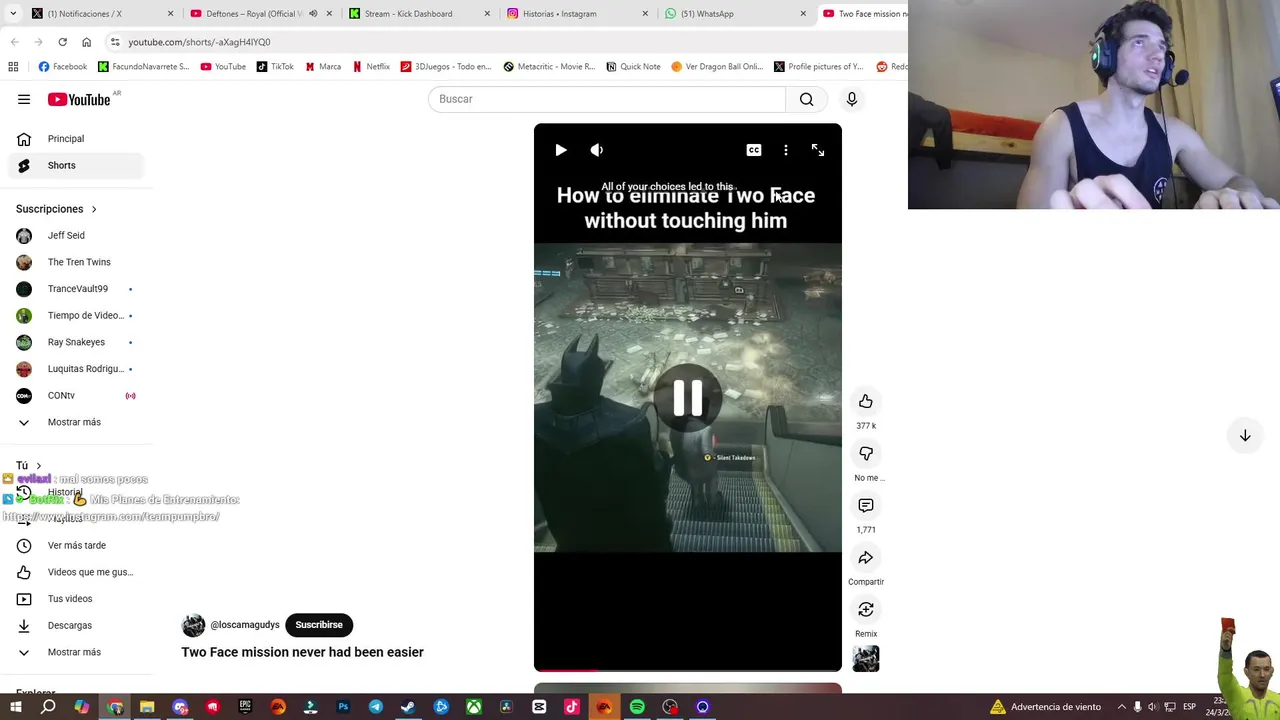Like the Short with thumbs up
1280x720 pixels.
pos(866,401)
